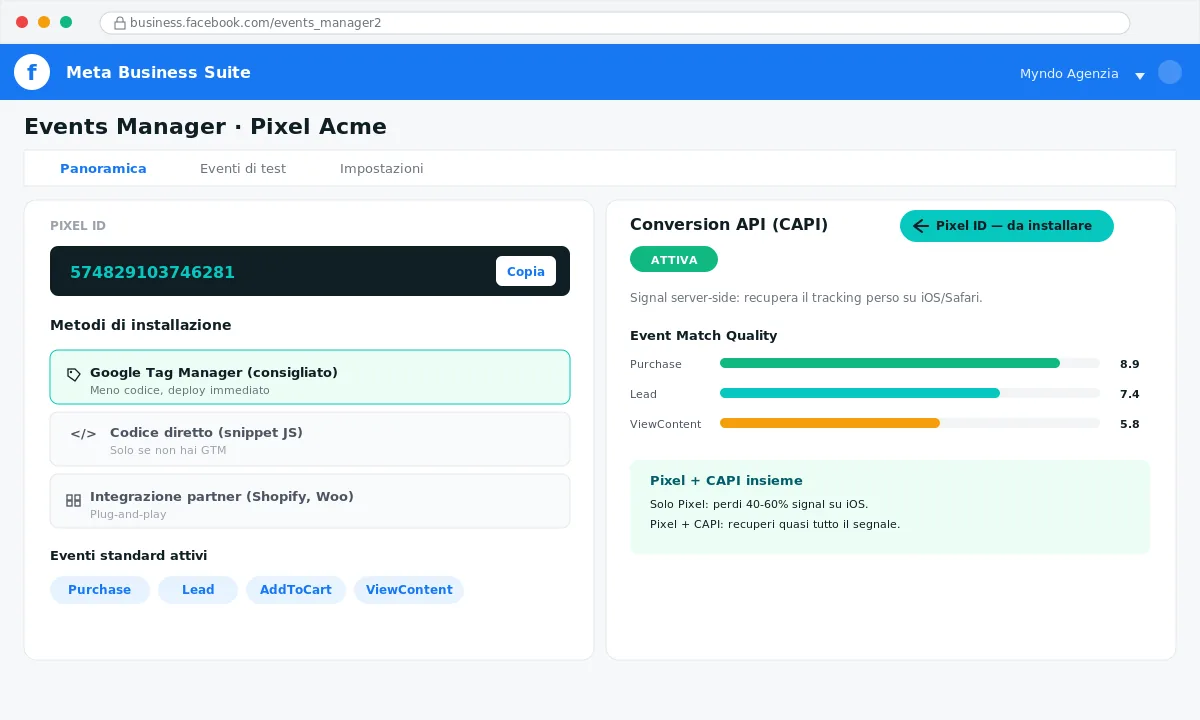Click the Pixel + CAPI insieme heading

726,480
